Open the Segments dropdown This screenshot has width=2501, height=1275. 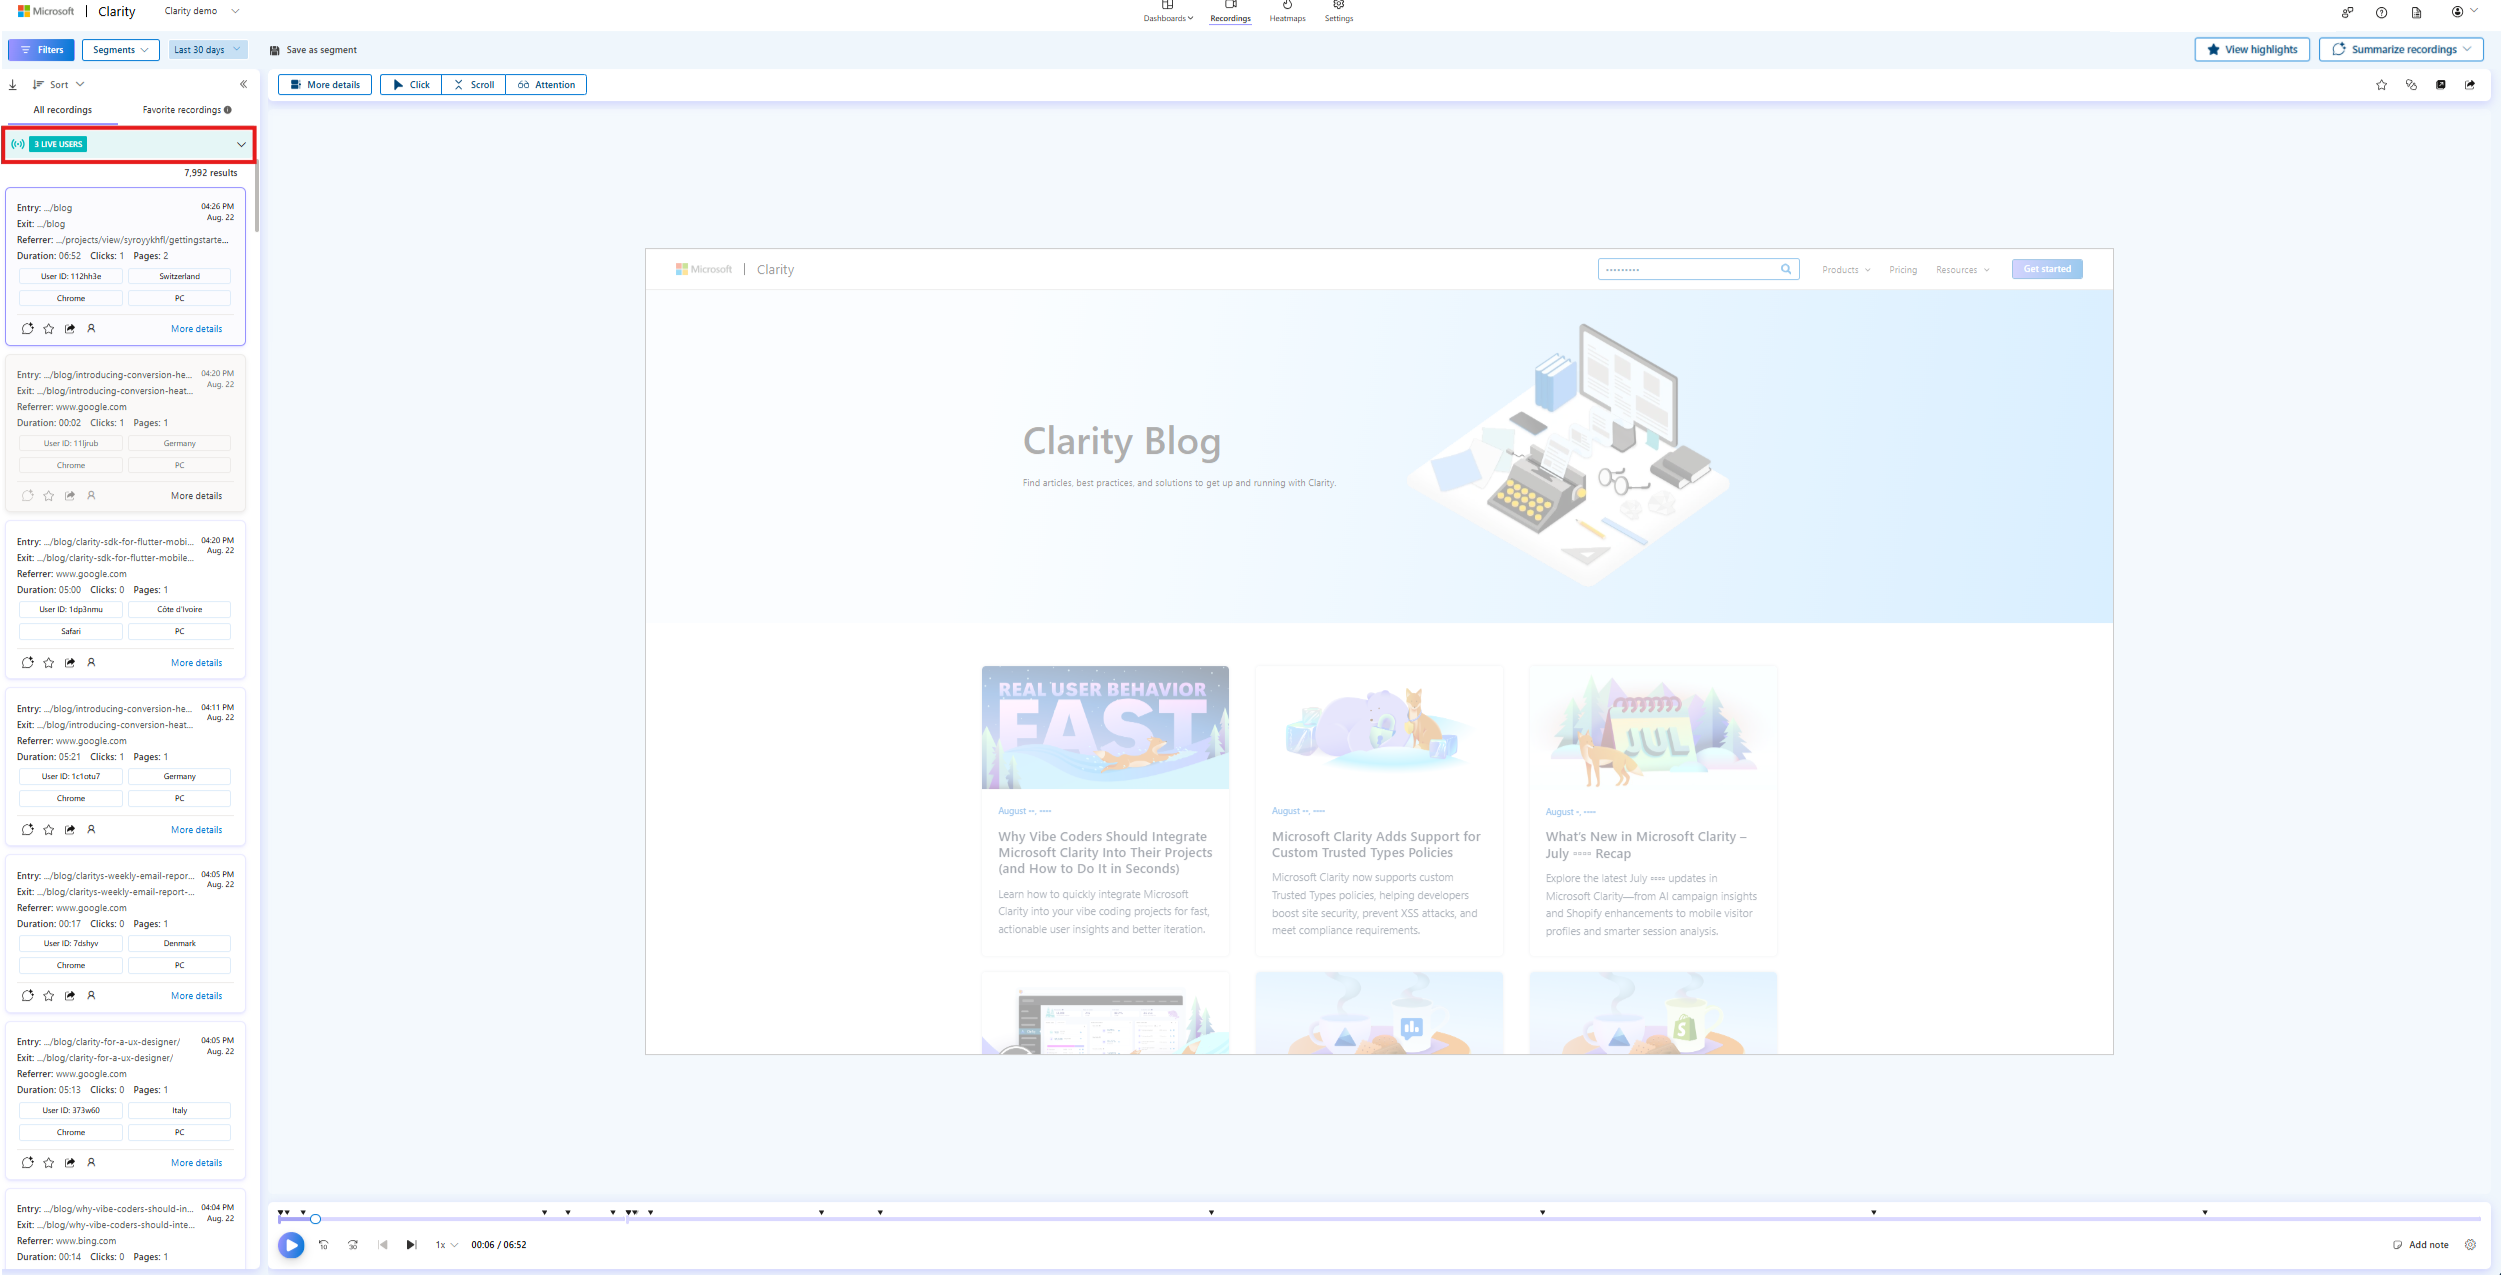tap(120, 50)
